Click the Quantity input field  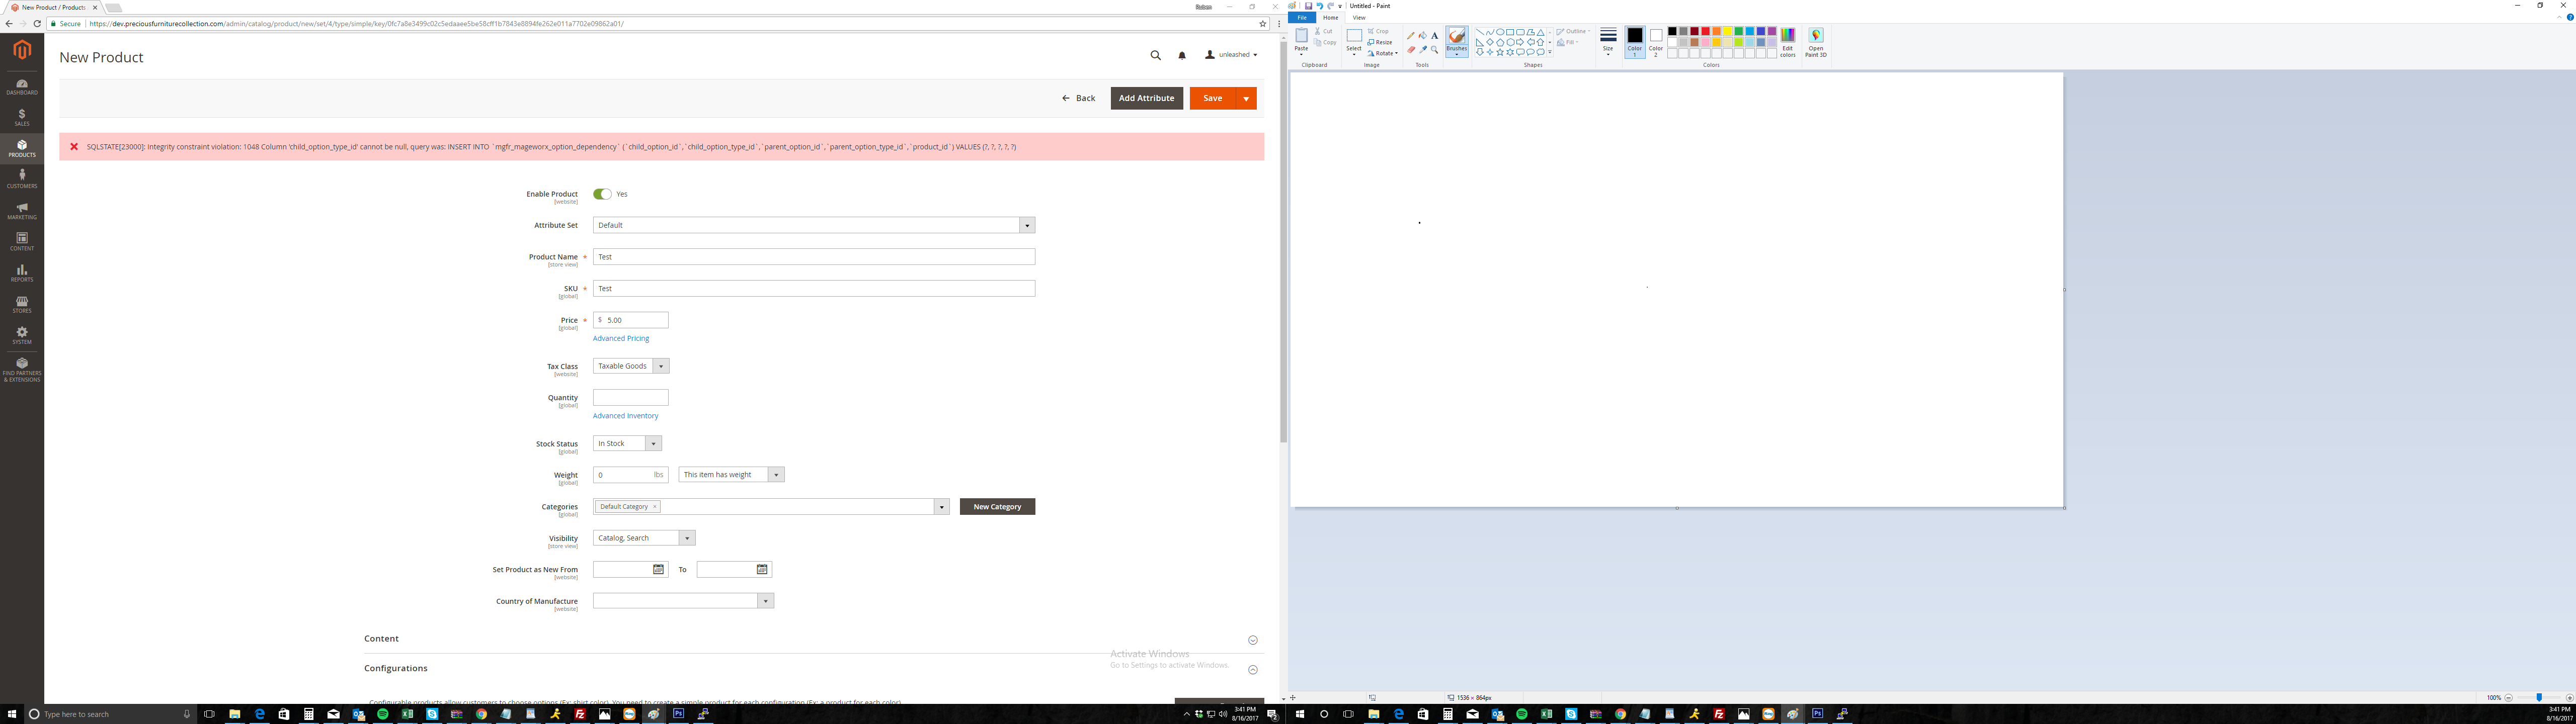pyautogui.click(x=631, y=397)
